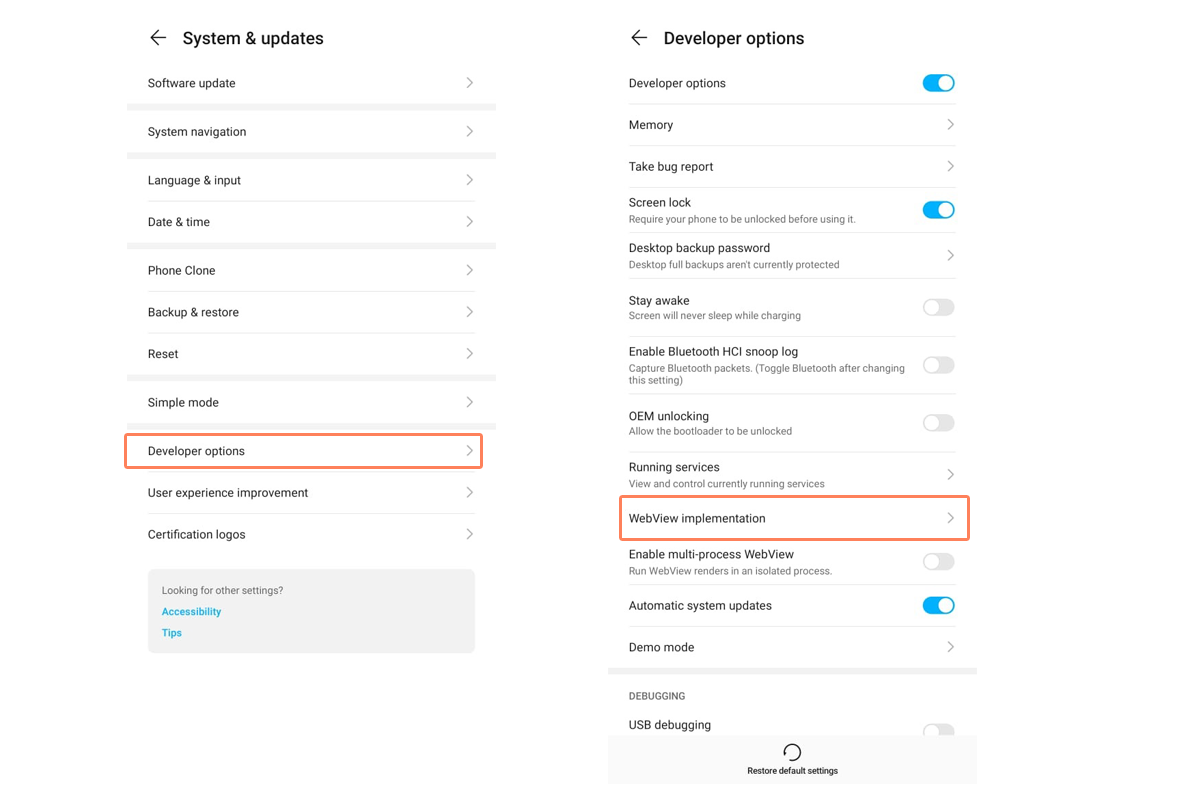This screenshot has width=1200, height=800.
Task: Open Software update chevron
Action: tap(469, 83)
